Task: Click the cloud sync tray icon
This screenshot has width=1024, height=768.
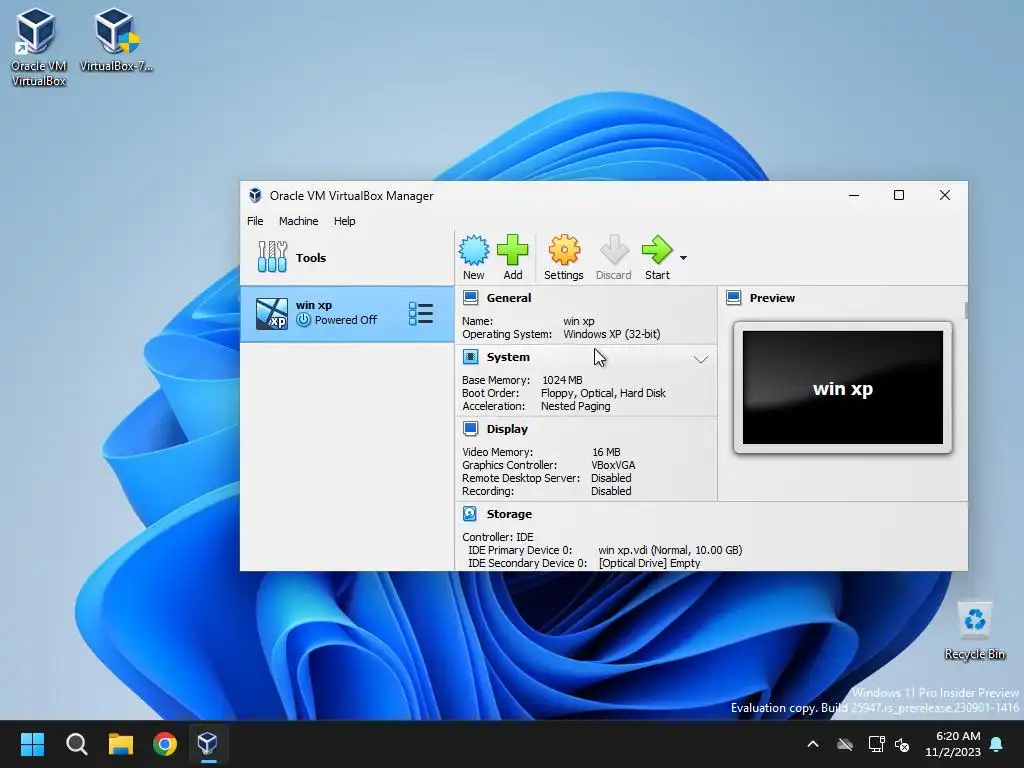Action: 845,744
